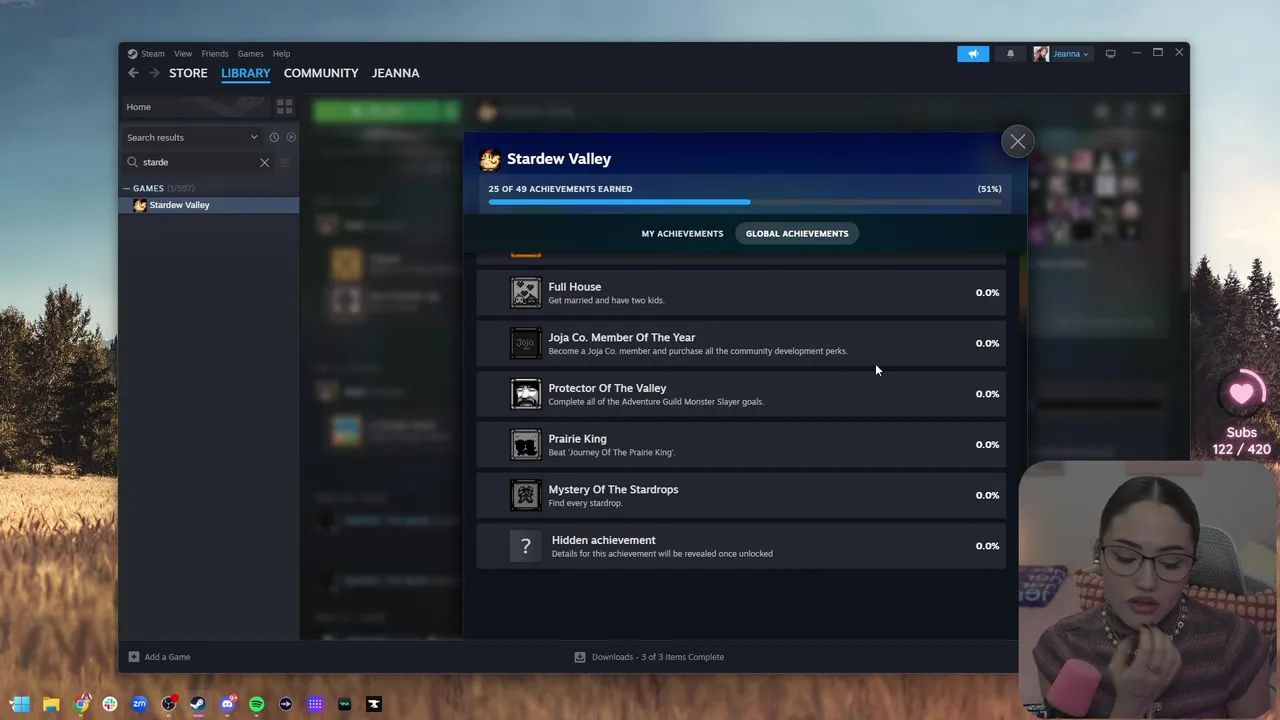Click the Hidden achievement question mark icon
Viewport: 1280px width, 720px height.
526,546
